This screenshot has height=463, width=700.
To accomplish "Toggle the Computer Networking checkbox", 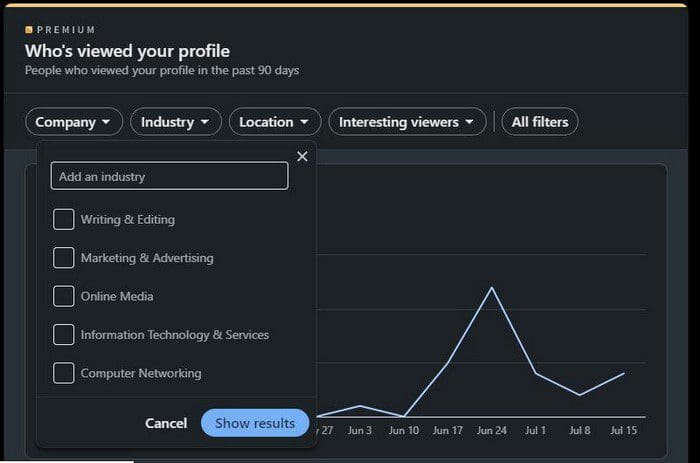I will point(63,373).
